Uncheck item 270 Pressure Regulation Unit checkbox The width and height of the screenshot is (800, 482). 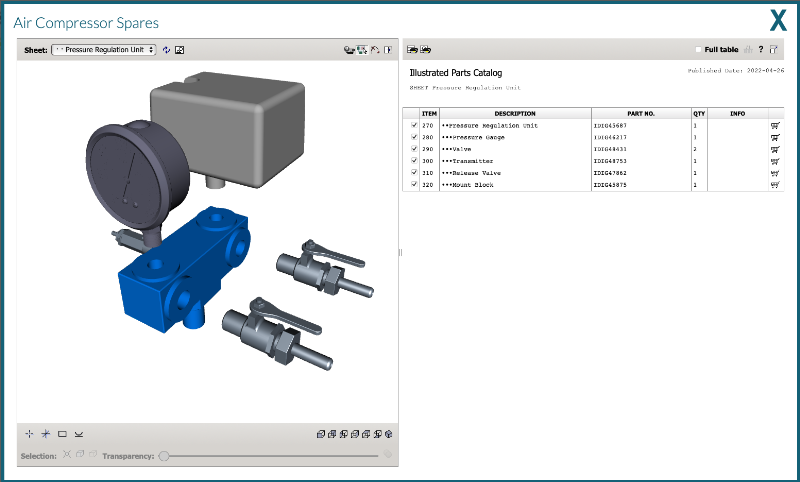(414, 125)
